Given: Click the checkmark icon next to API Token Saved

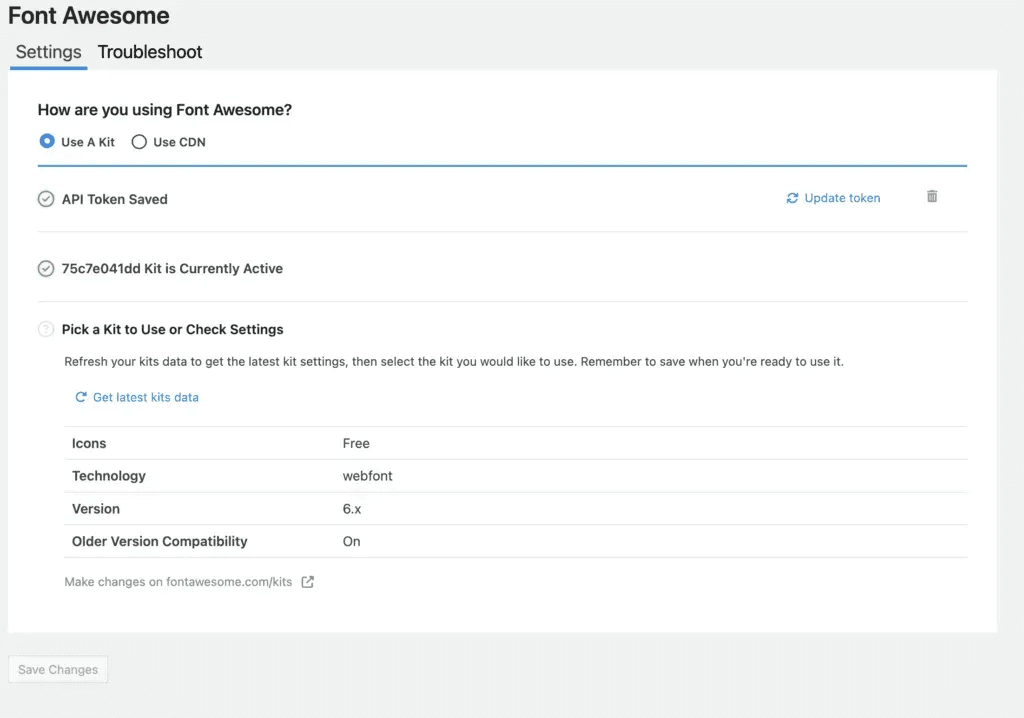Looking at the screenshot, I should [x=46, y=199].
